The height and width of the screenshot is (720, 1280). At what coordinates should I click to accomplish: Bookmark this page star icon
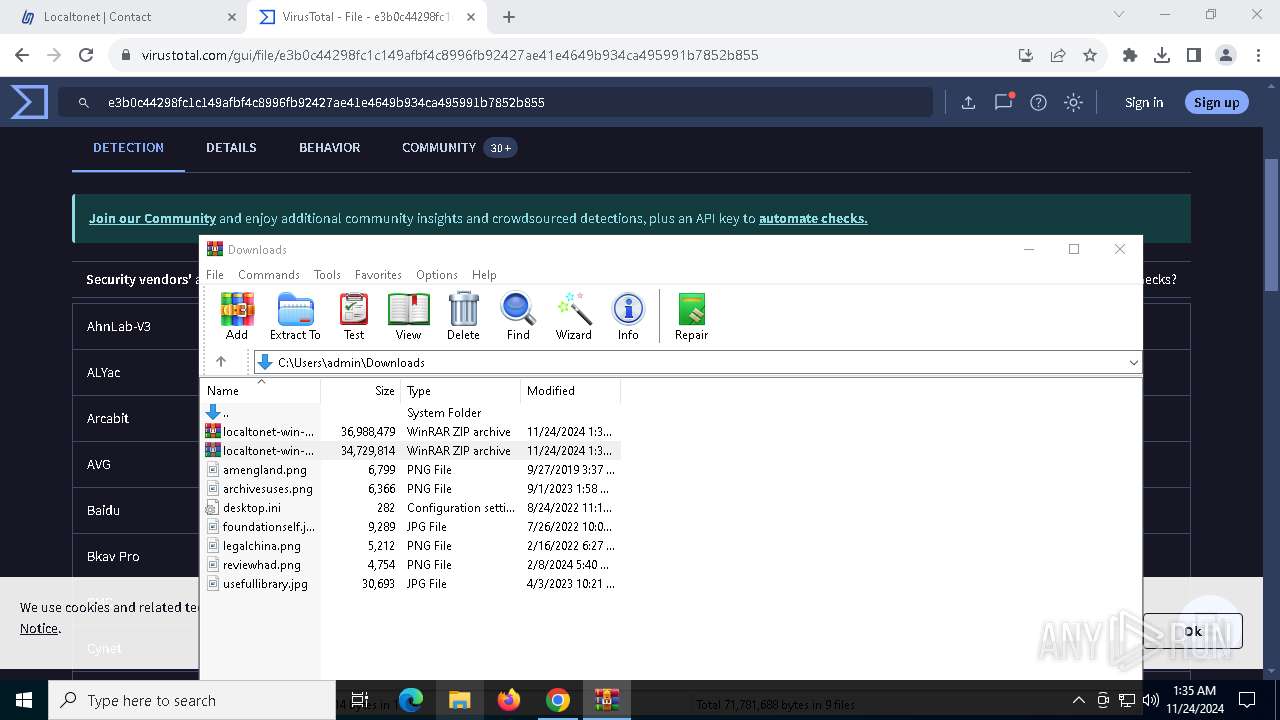(1090, 55)
